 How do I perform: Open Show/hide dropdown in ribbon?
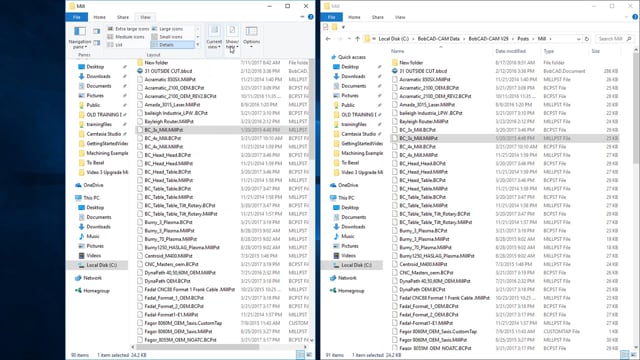tap(232, 38)
